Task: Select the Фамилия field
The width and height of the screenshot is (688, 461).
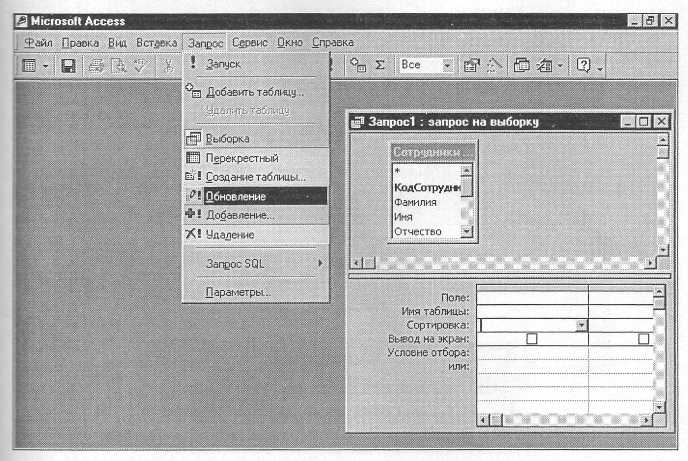Action: coord(427,202)
